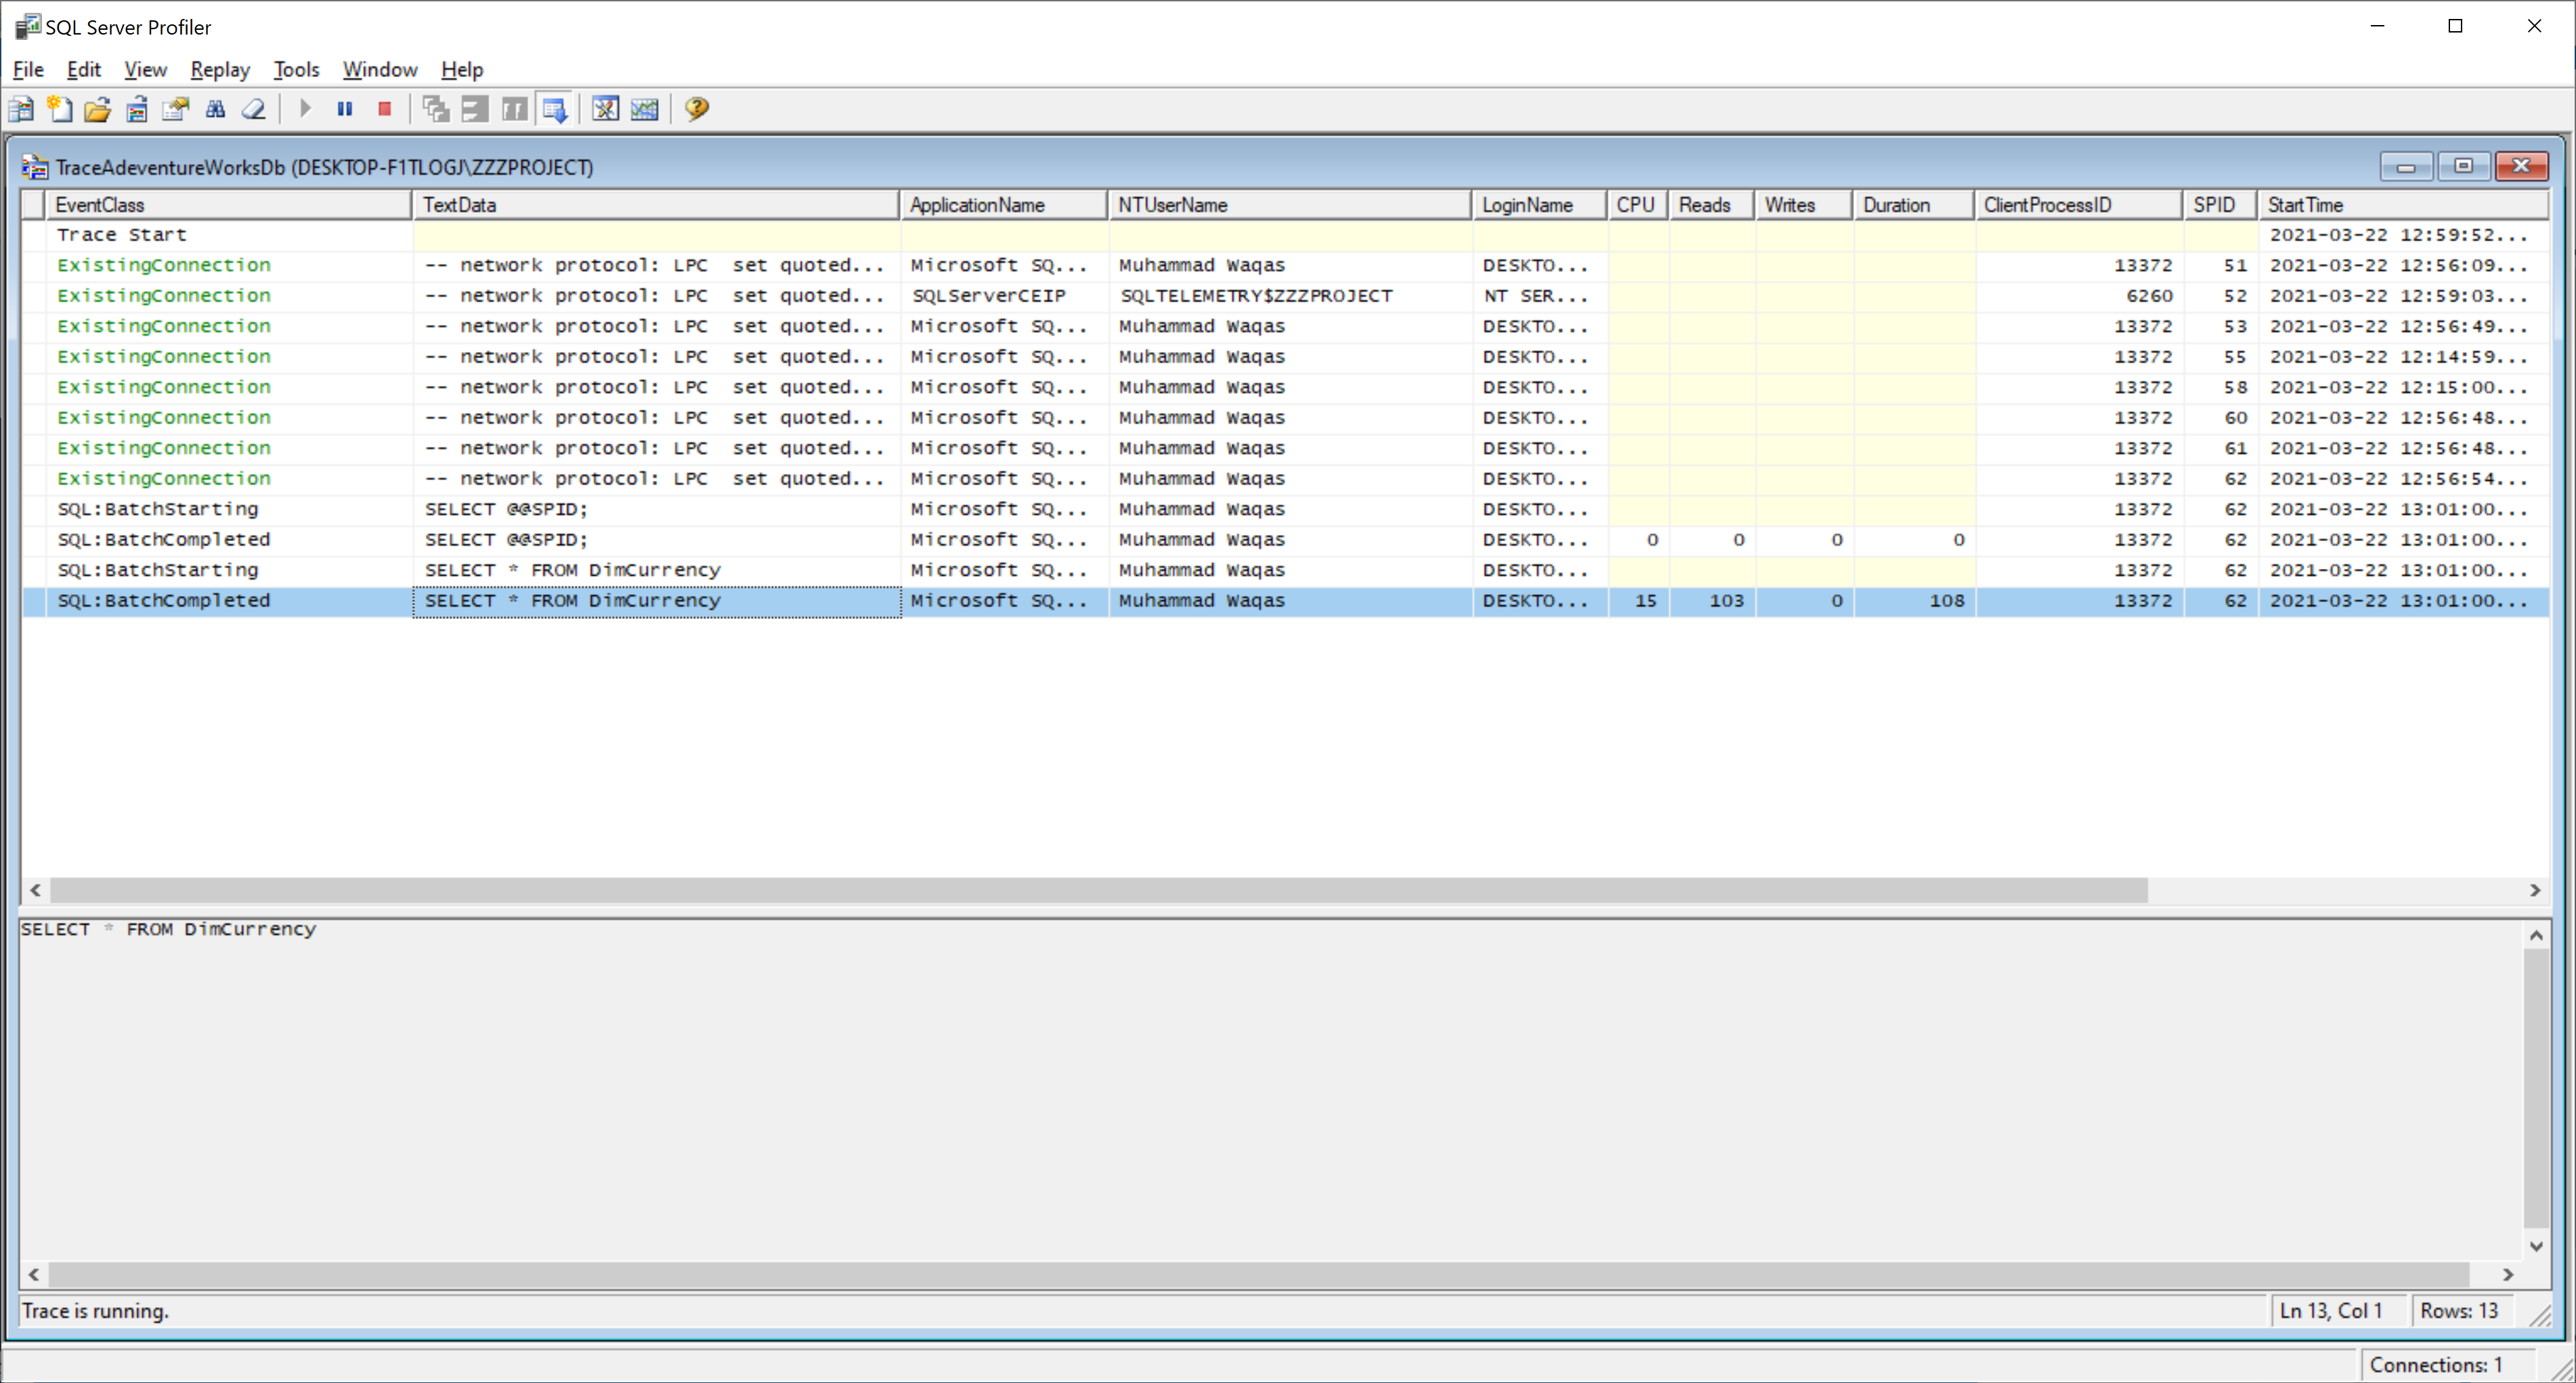Toggle the Auto Scroll Window button
Viewport: 2576px width, 1383px height.
coord(555,109)
